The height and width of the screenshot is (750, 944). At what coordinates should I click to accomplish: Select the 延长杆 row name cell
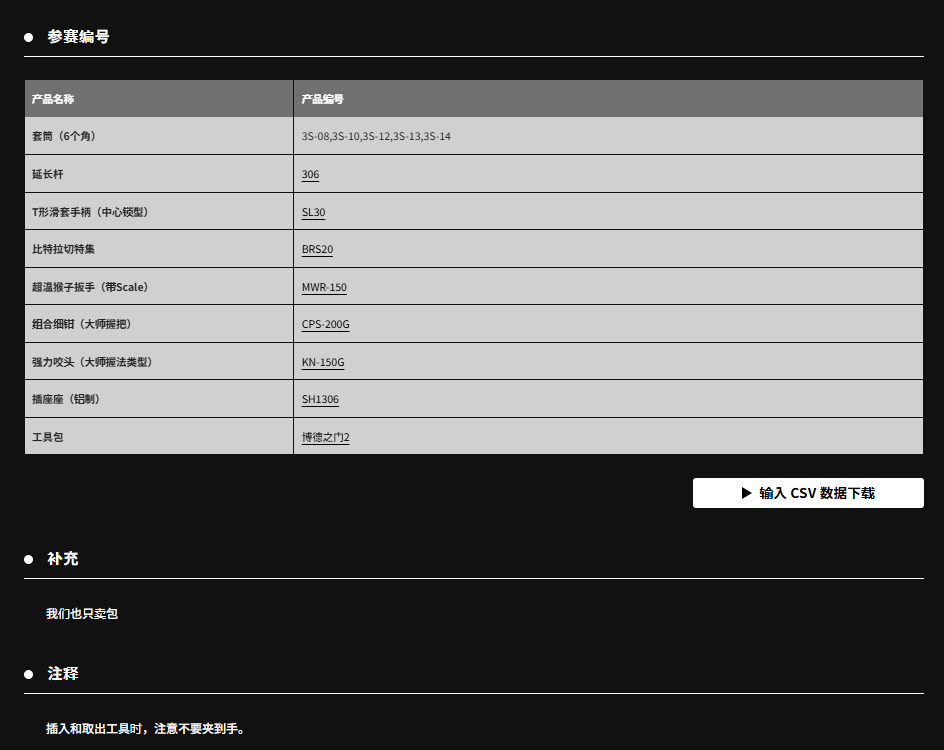point(47,174)
